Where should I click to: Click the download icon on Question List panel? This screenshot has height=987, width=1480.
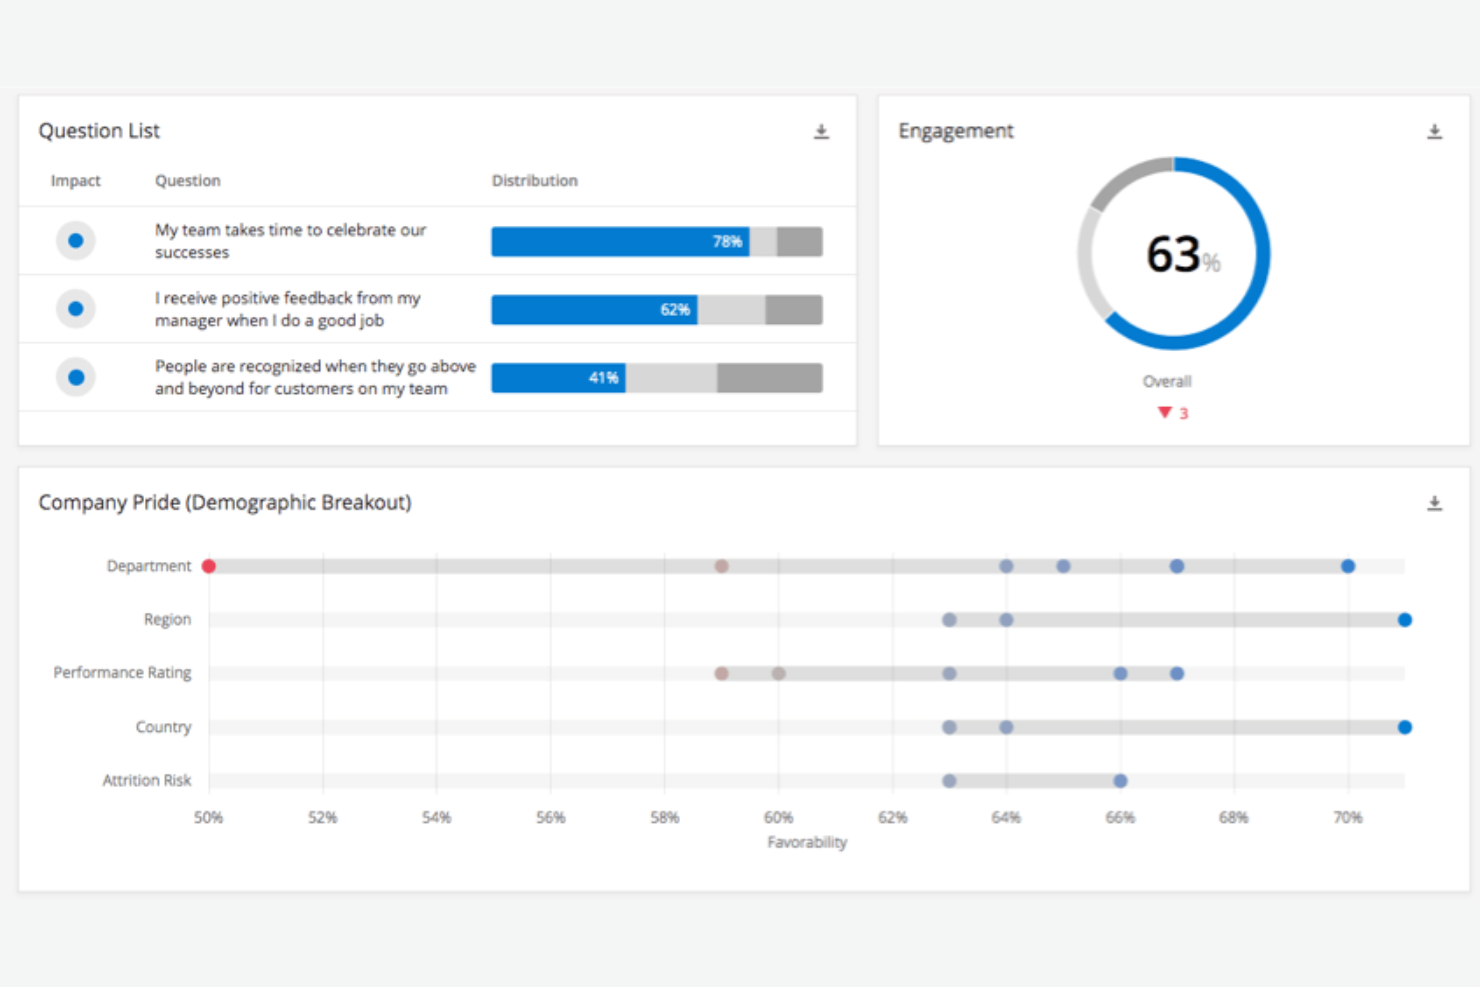coord(822,130)
